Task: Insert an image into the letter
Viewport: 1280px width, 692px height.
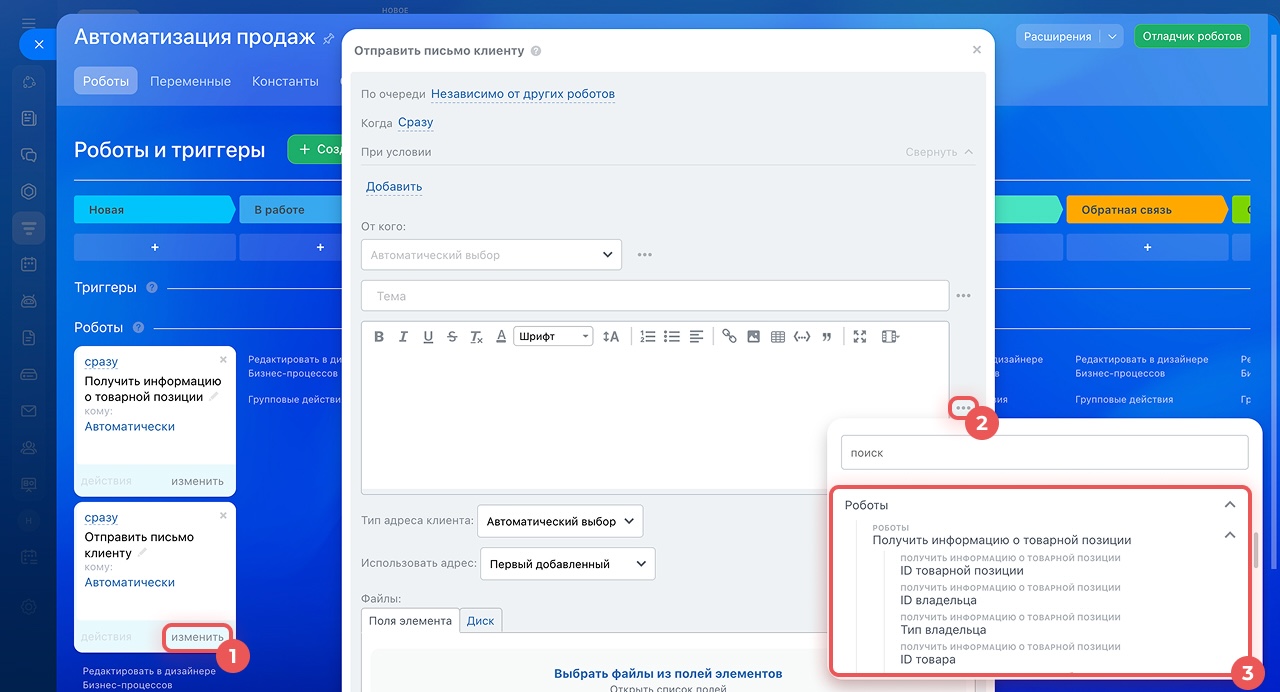Action: point(754,337)
